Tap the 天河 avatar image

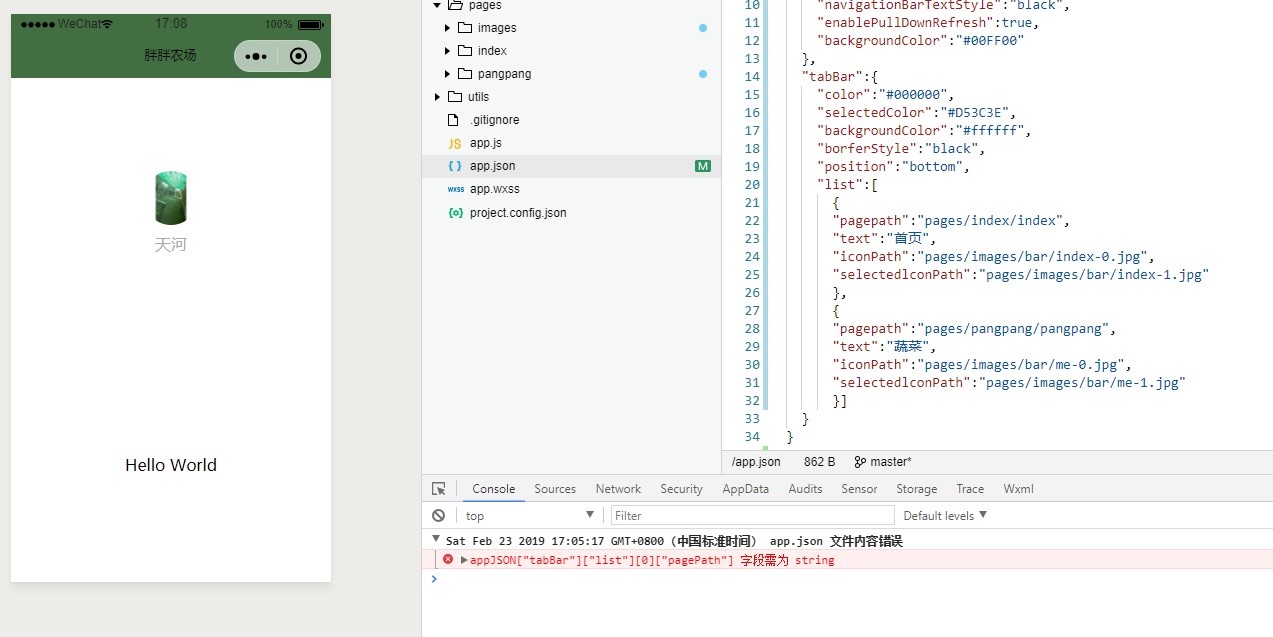171,198
